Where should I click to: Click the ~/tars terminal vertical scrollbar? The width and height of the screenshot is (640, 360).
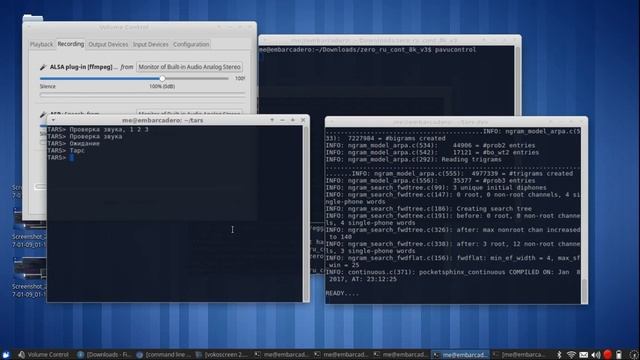[x=306, y=213]
